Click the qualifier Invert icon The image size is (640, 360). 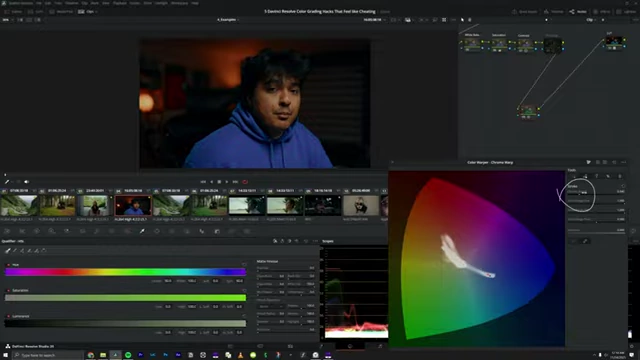click(x=44, y=251)
